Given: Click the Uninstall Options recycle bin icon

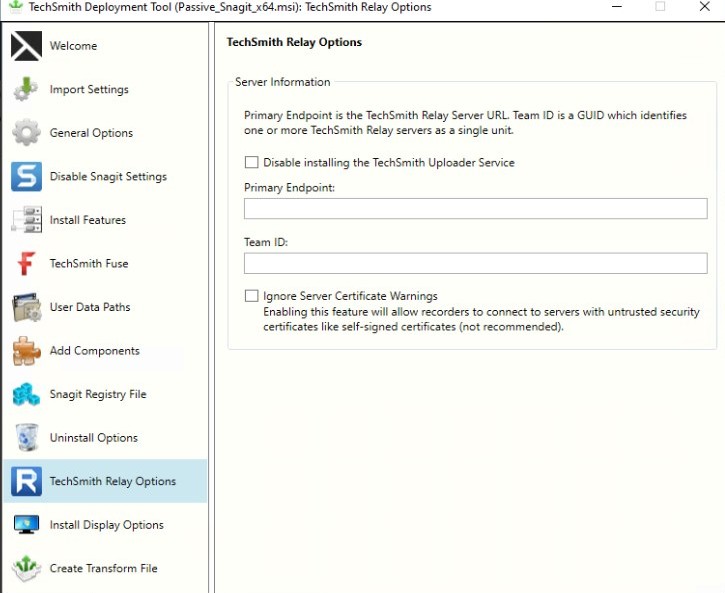Looking at the screenshot, I should coord(26,437).
